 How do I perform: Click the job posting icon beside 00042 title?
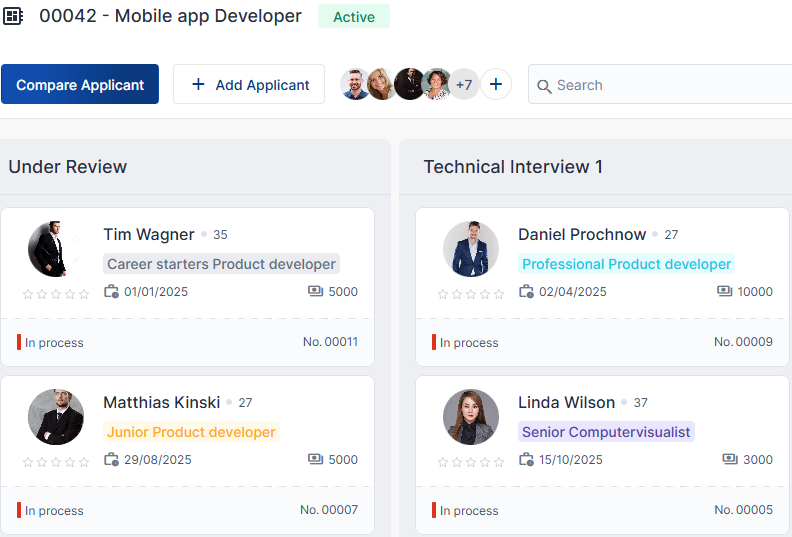[13, 16]
